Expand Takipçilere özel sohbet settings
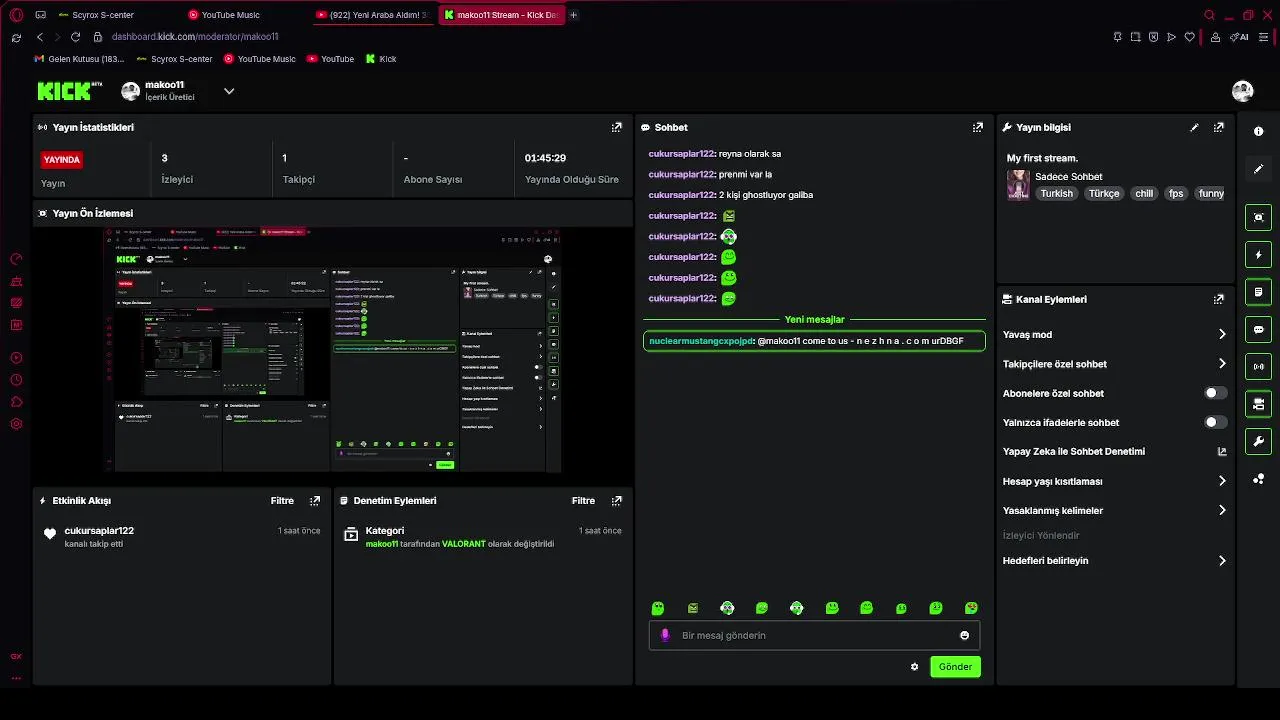The height and width of the screenshot is (720, 1280). click(x=1222, y=364)
